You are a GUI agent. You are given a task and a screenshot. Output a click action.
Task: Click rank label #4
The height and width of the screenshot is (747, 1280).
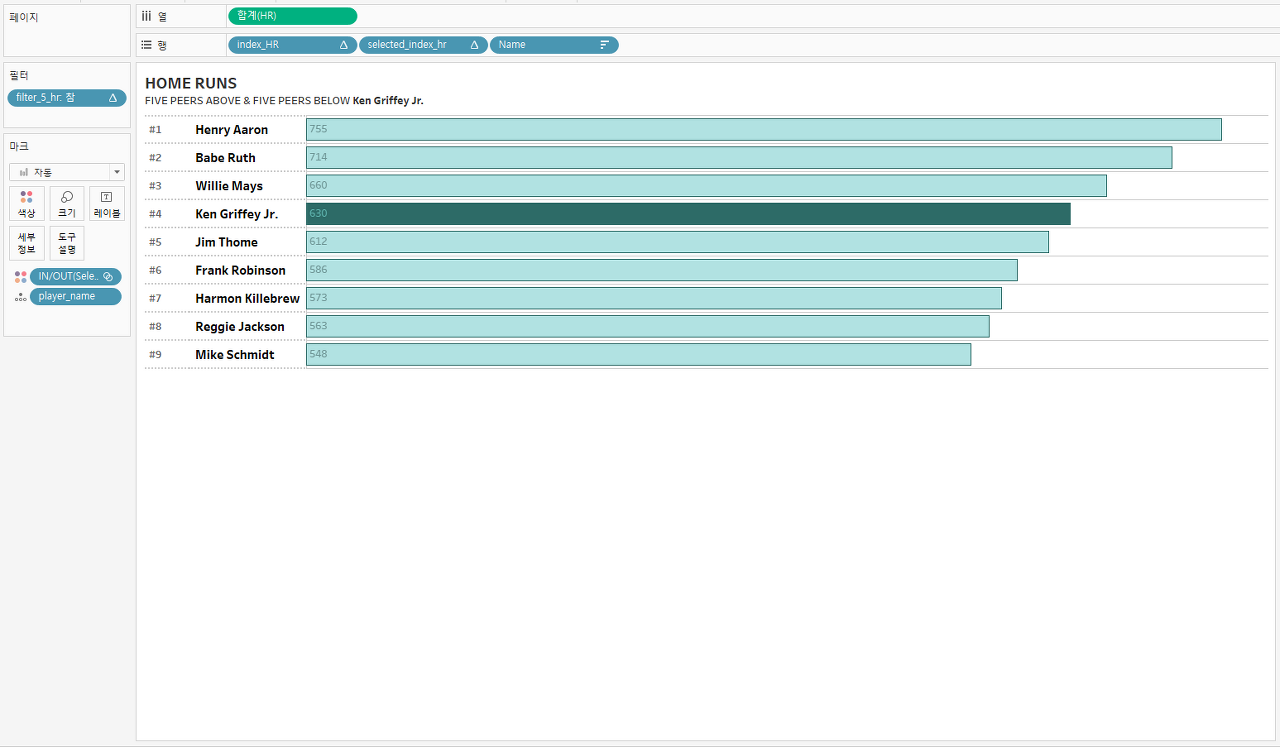click(x=155, y=214)
